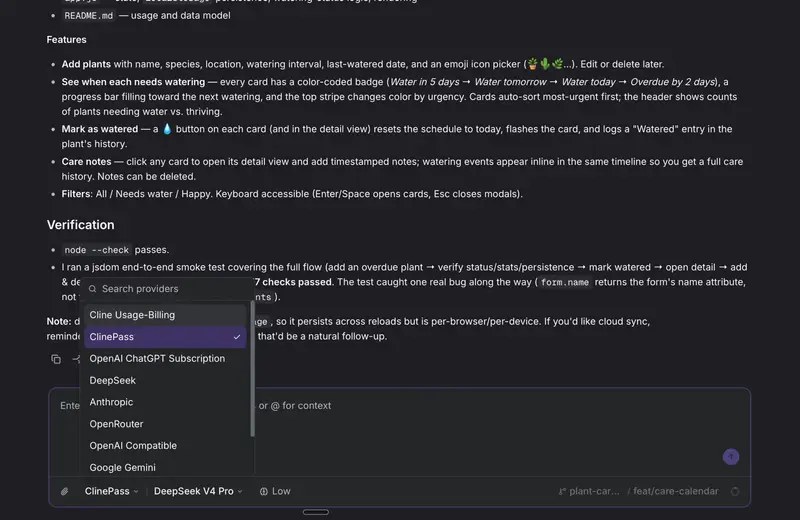
Task: Click the "Mark as watered" bold text
Action: [99, 129]
